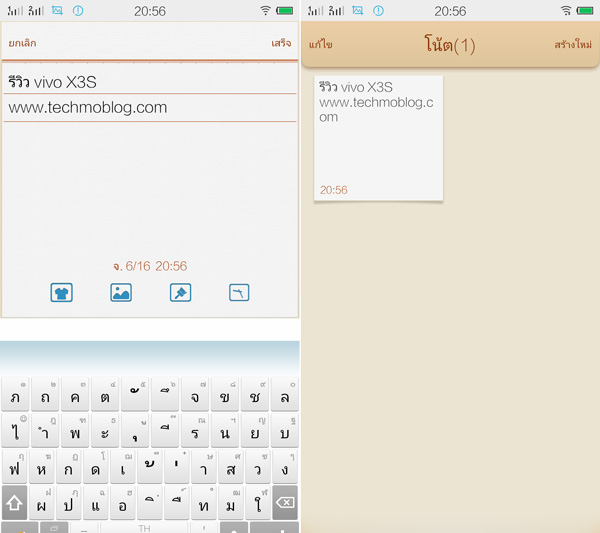Viewport: 600px width, 533px height.
Task: Tap the blue picture notification icon on the editor screen
Action: 57,10
